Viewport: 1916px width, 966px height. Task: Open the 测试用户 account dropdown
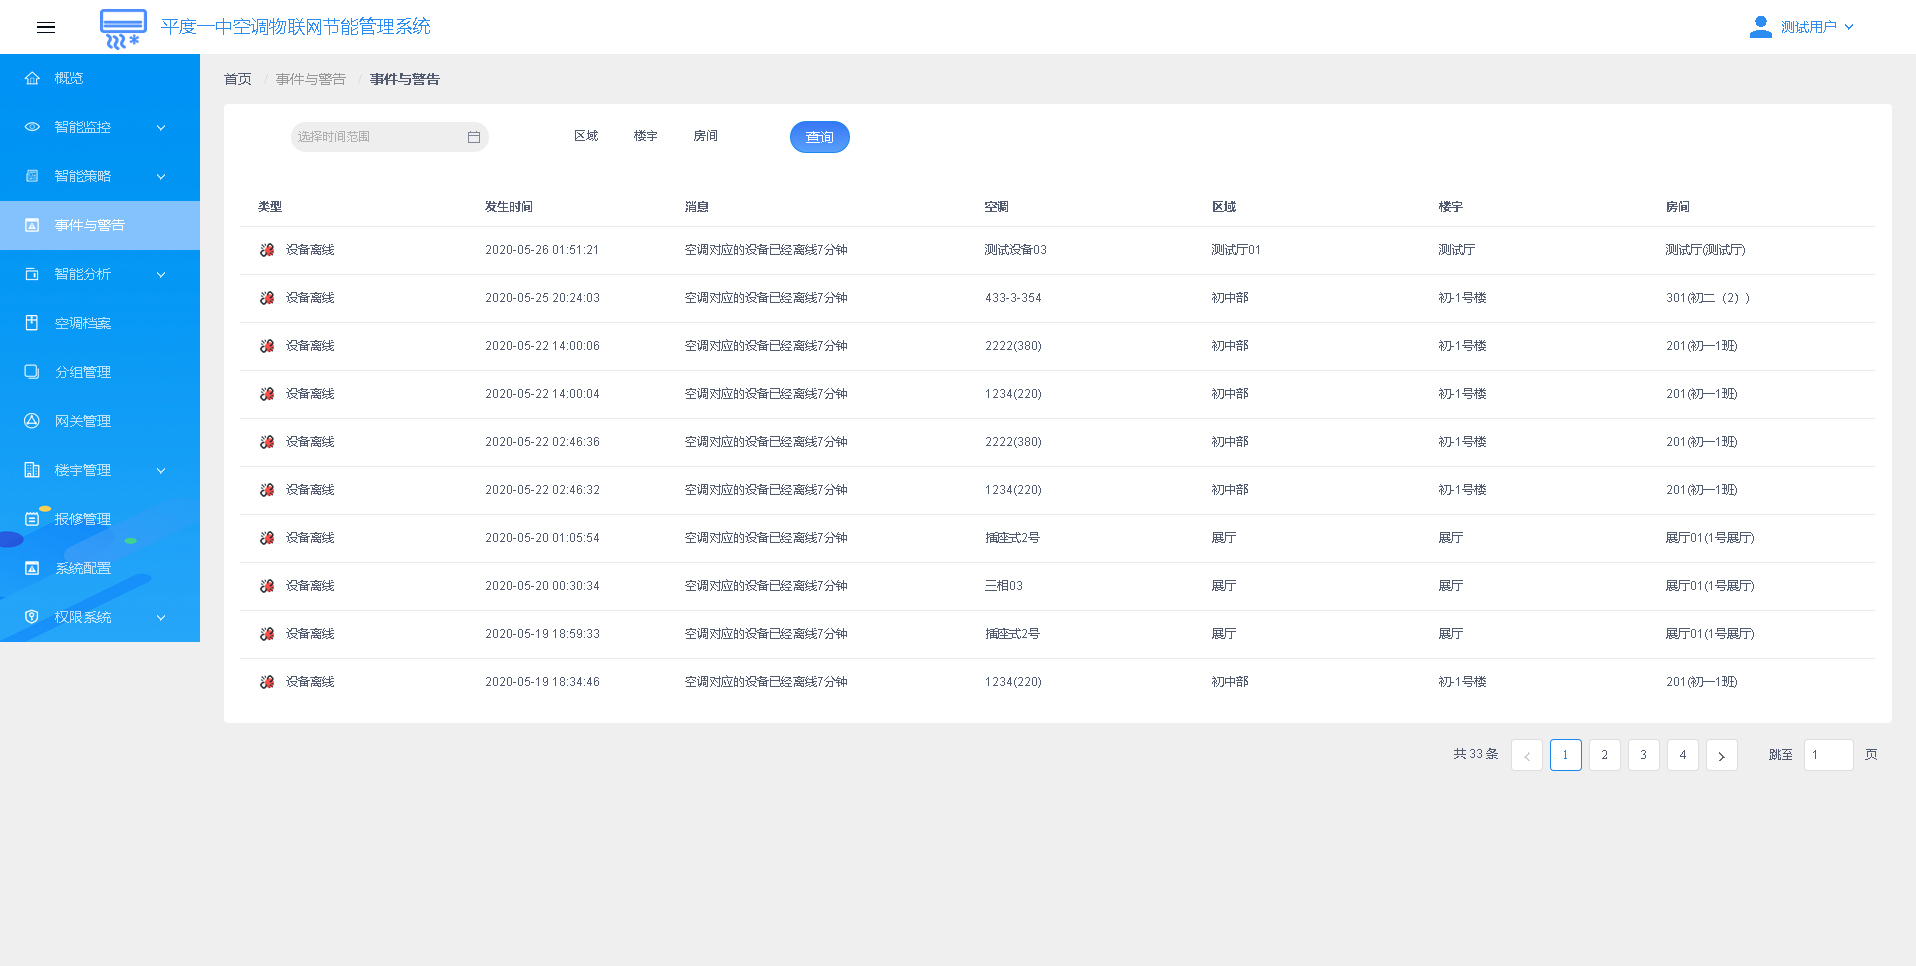point(1816,27)
